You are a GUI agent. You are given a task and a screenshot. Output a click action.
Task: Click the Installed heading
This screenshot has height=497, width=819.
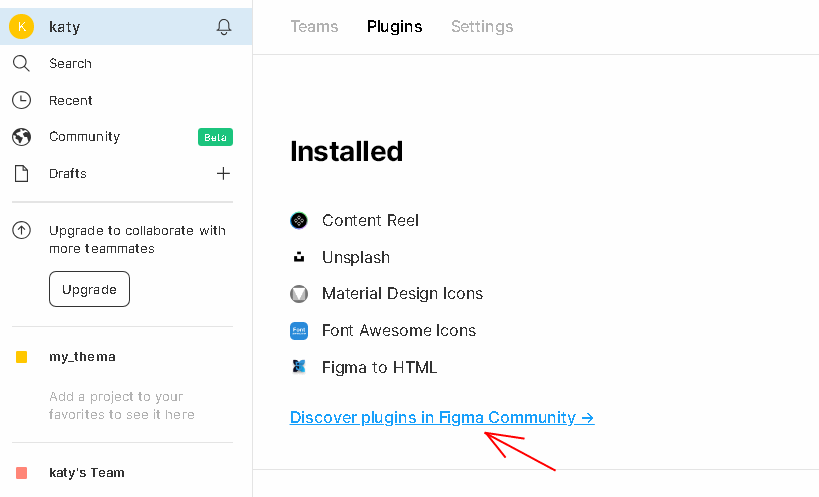[x=346, y=151]
